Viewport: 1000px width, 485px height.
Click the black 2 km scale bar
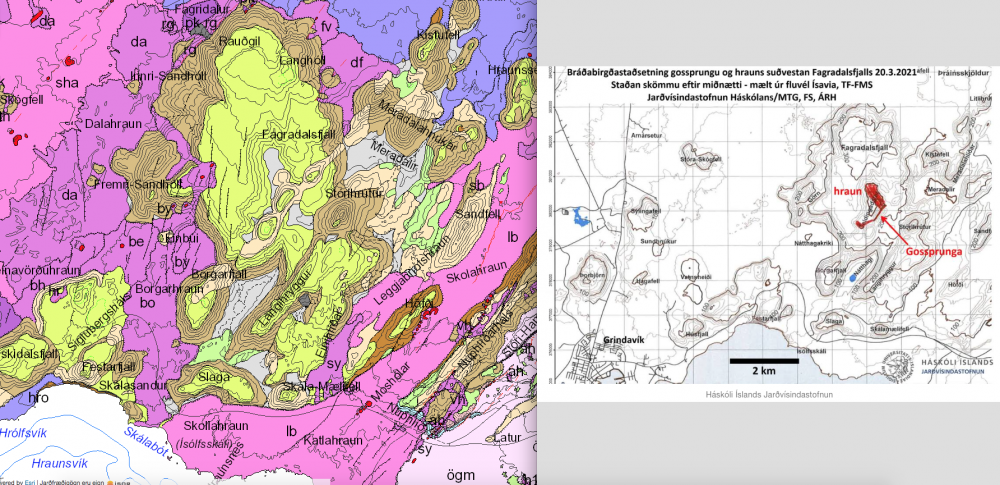[762, 359]
